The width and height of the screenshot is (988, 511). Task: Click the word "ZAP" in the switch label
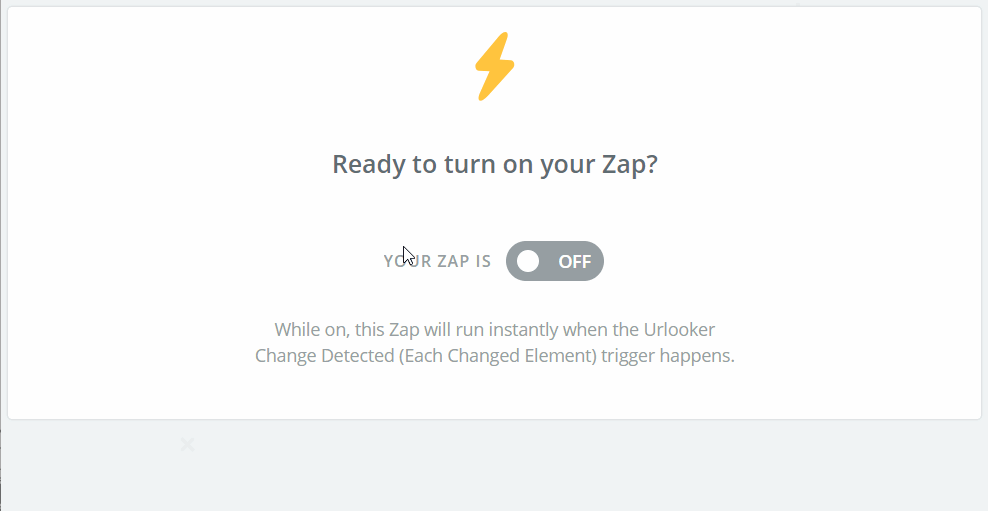point(451,262)
